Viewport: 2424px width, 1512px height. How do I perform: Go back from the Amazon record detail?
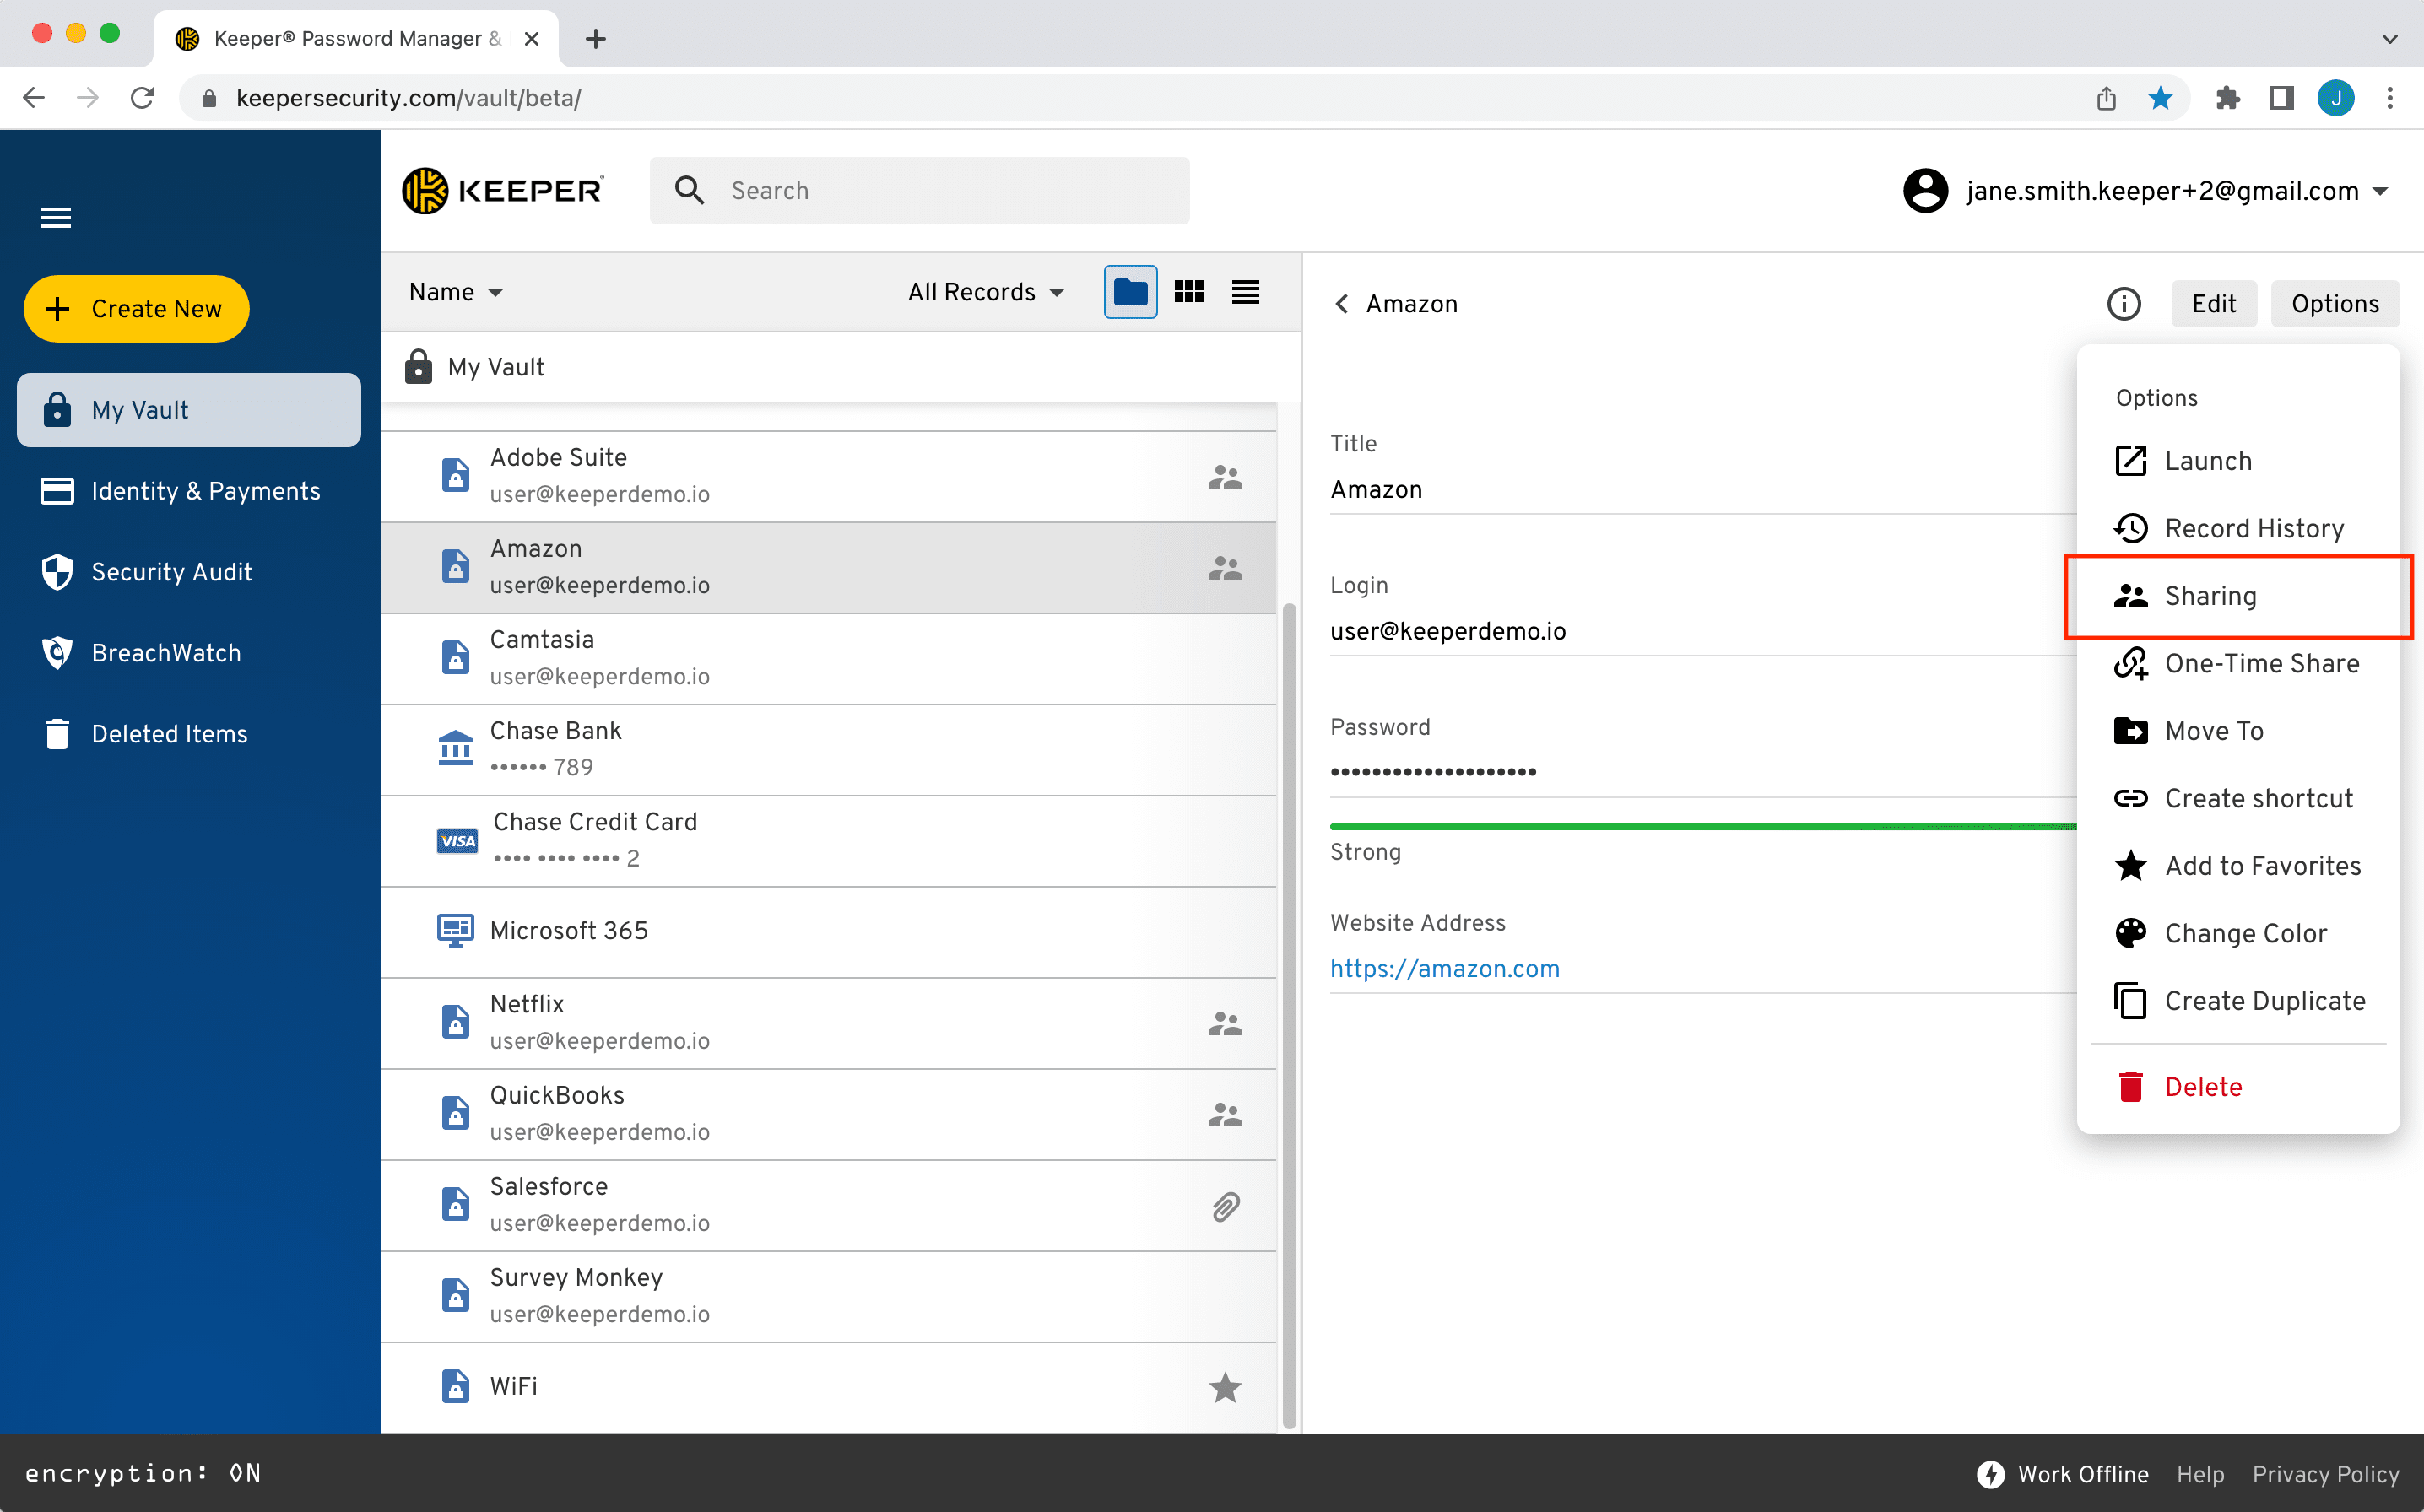[1342, 303]
